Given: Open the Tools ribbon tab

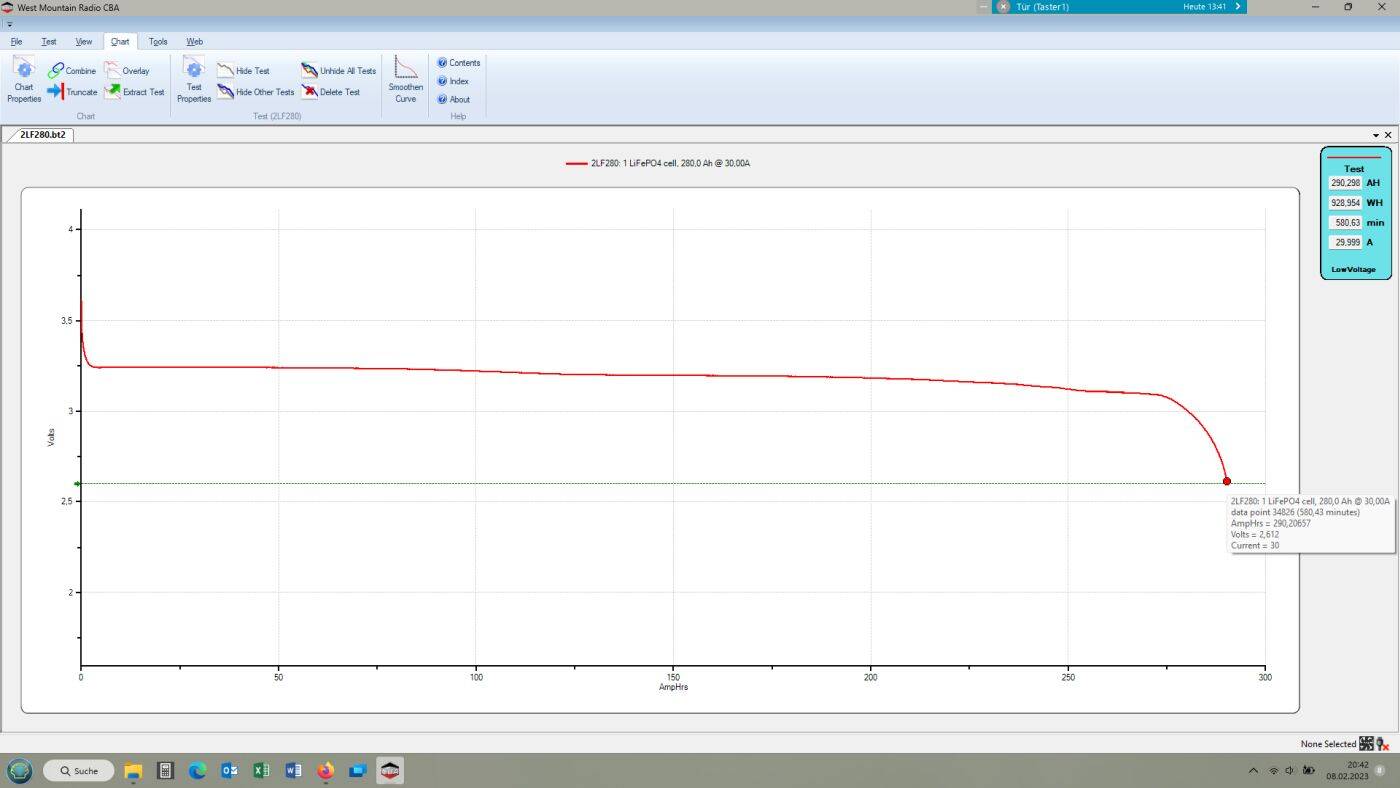Looking at the screenshot, I should click(x=158, y=42).
